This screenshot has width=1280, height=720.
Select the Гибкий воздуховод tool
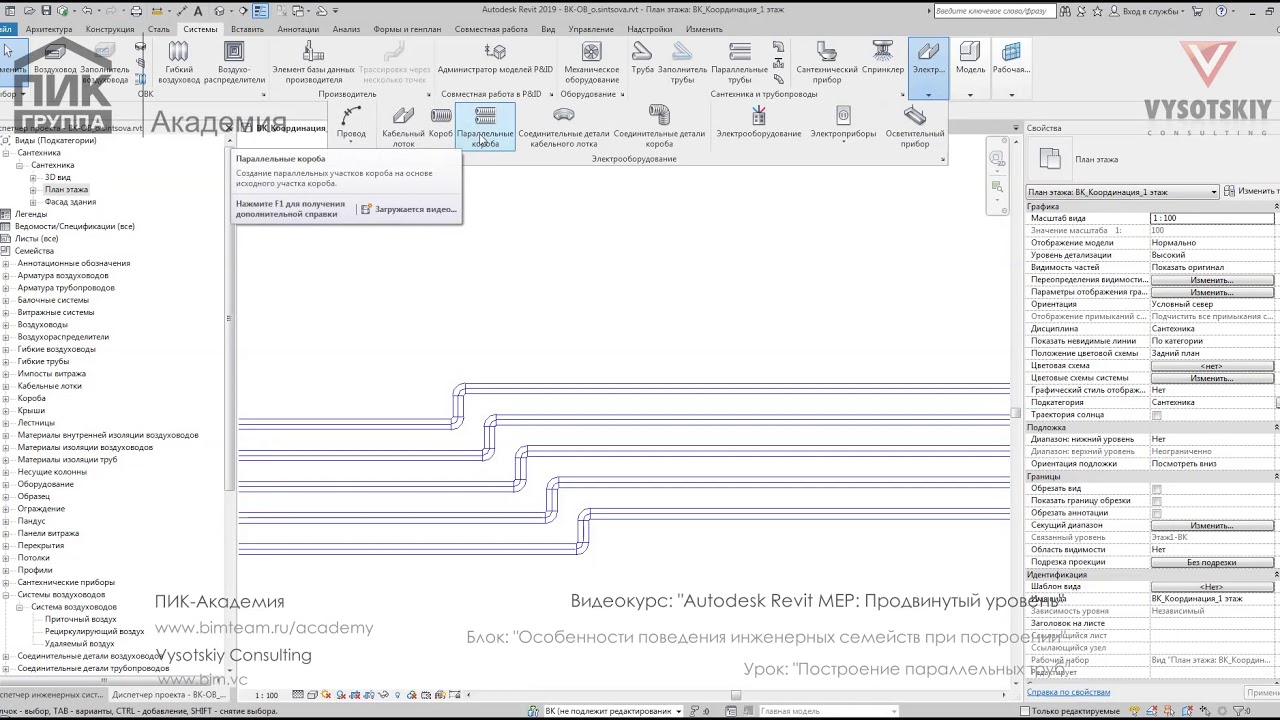(x=179, y=63)
